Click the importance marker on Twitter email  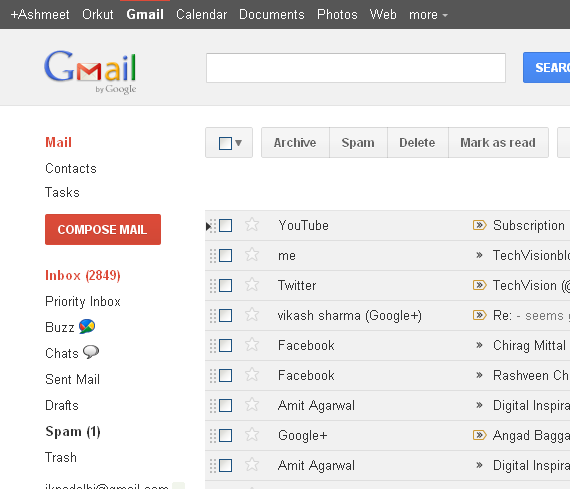479,285
